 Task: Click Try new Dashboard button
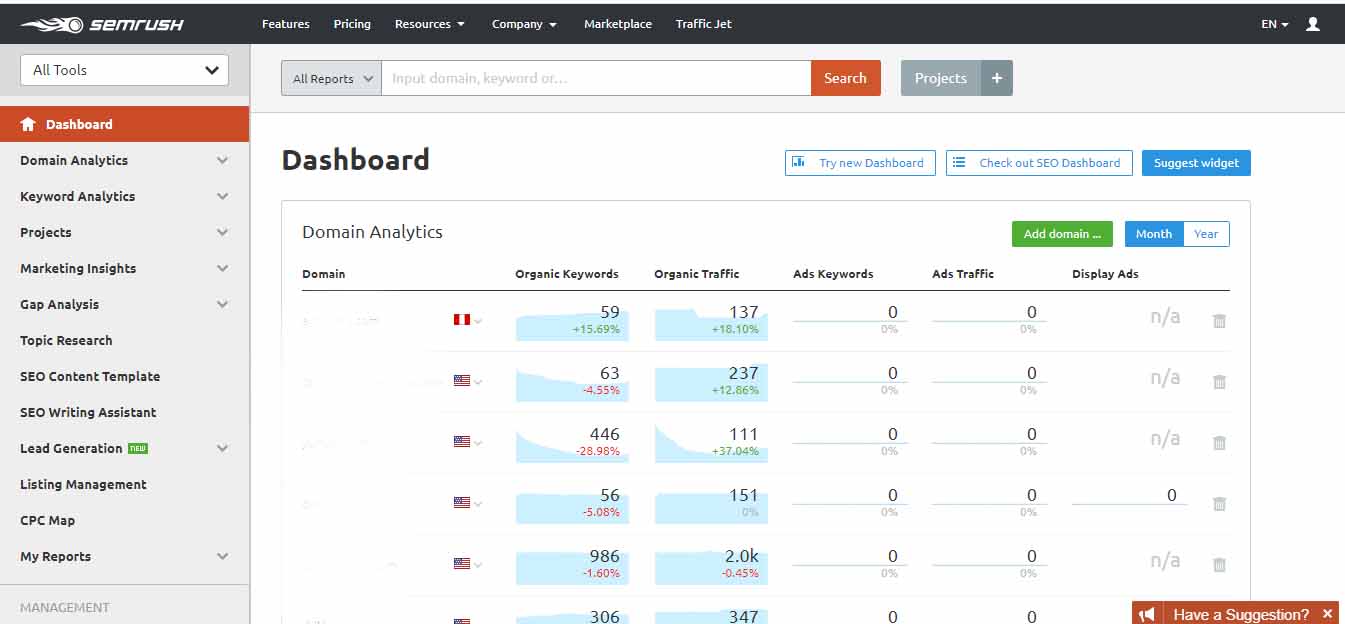click(860, 163)
